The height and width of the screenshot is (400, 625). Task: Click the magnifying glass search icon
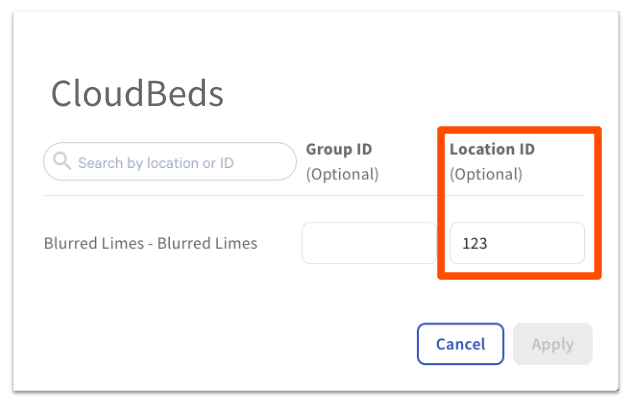click(62, 161)
